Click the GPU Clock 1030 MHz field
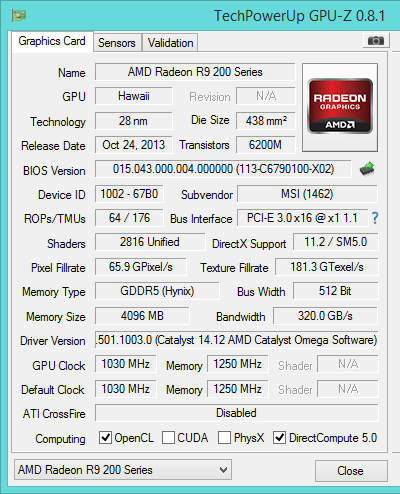Image resolution: width=400 pixels, height=494 pixels. point(126,364)
